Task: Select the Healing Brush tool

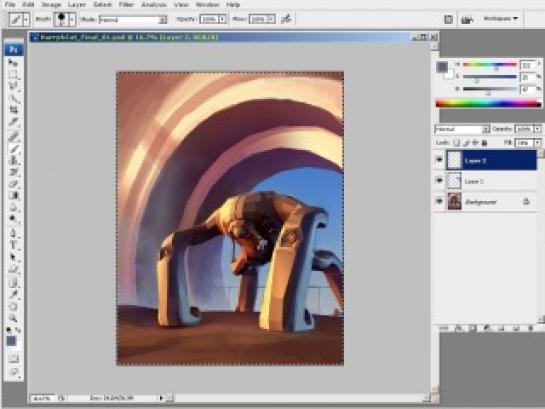Action: click(13, 137)
